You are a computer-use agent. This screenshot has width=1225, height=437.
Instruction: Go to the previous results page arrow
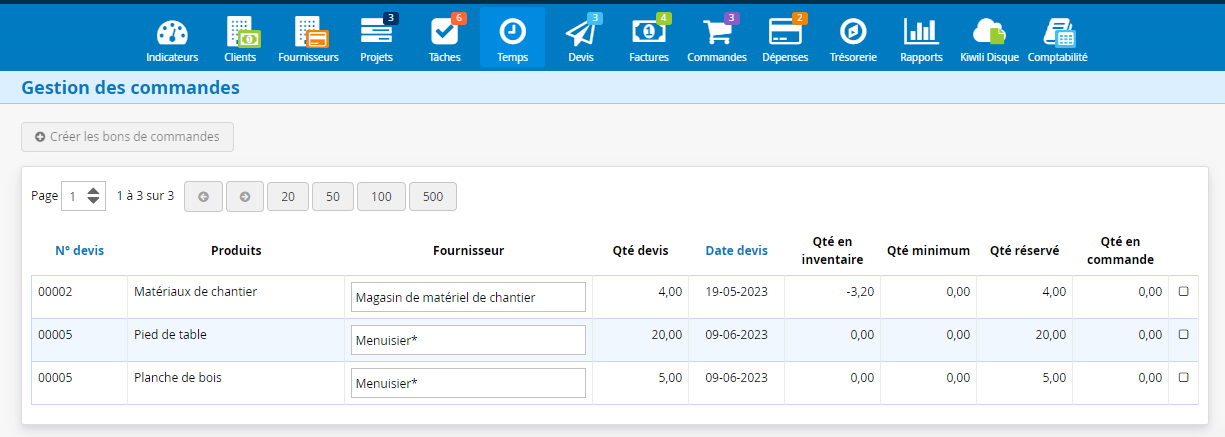203,197
